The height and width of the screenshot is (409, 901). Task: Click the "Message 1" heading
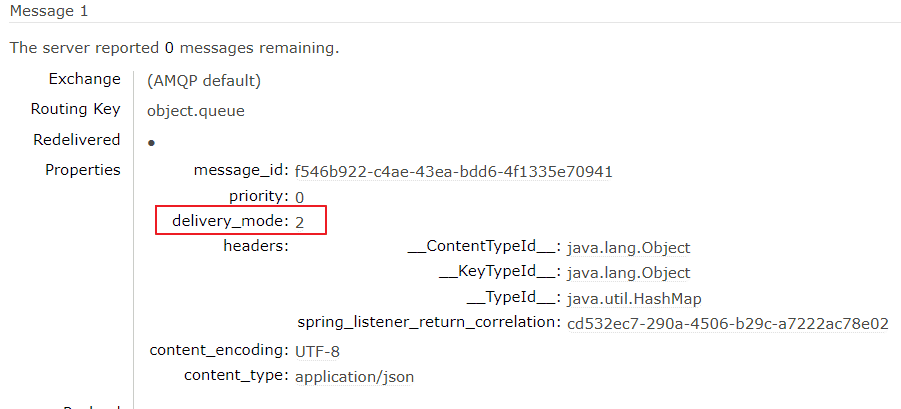click(x=49, y=10)
